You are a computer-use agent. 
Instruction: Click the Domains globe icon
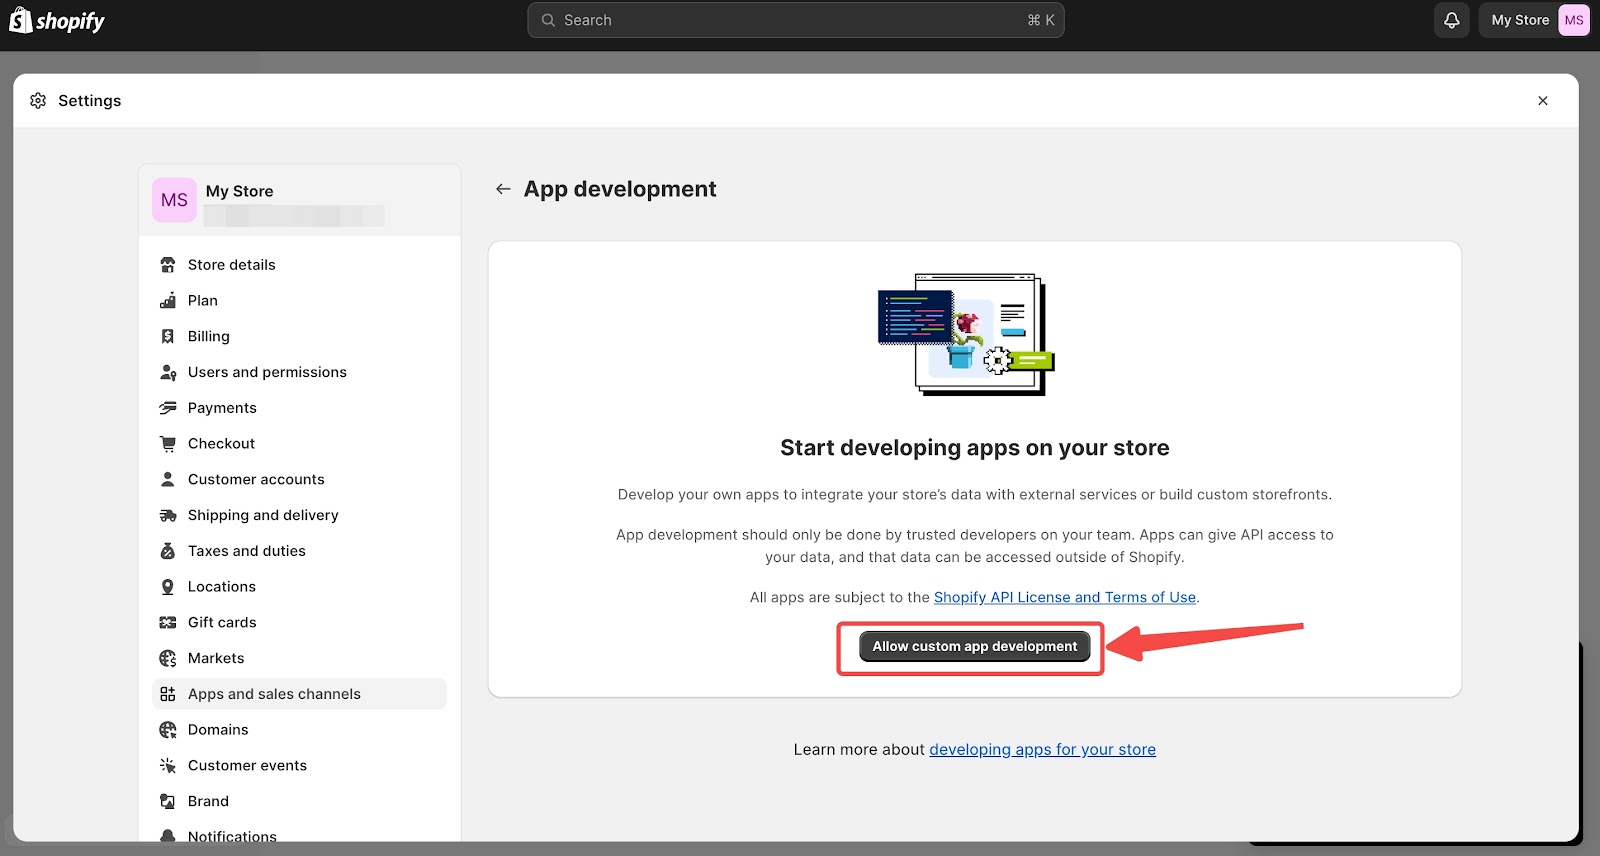point(168,730)
